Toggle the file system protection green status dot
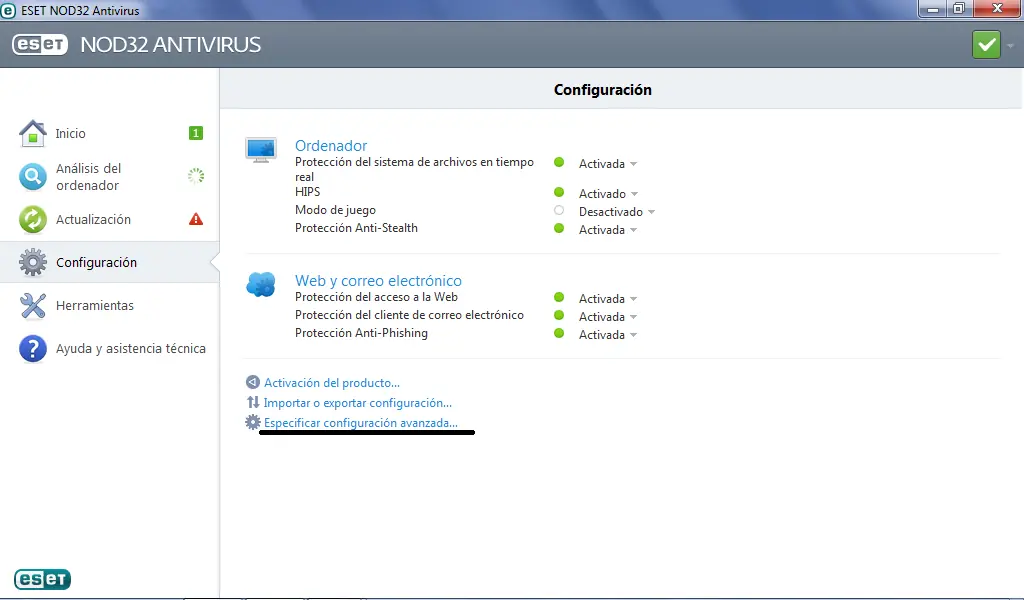The height and width of the screenshot is (600, 1024). tap(559, 163)
